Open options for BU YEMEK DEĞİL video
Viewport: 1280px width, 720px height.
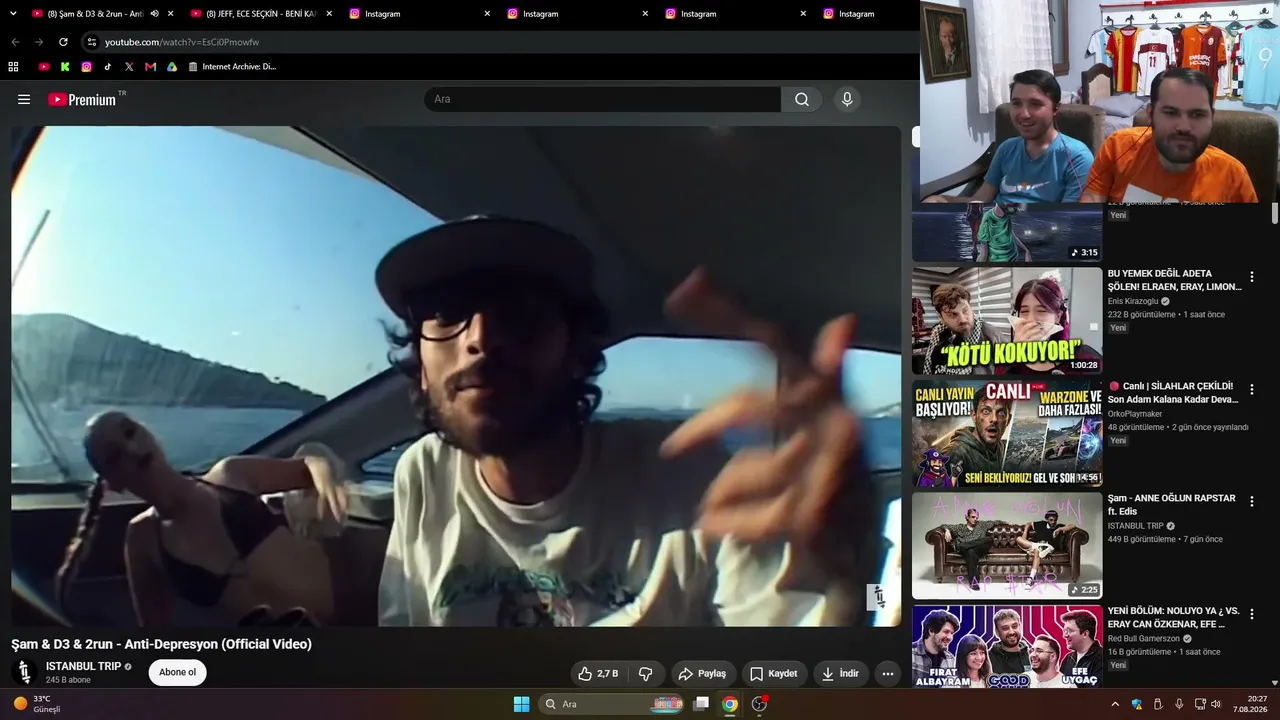click(1251, 277)
